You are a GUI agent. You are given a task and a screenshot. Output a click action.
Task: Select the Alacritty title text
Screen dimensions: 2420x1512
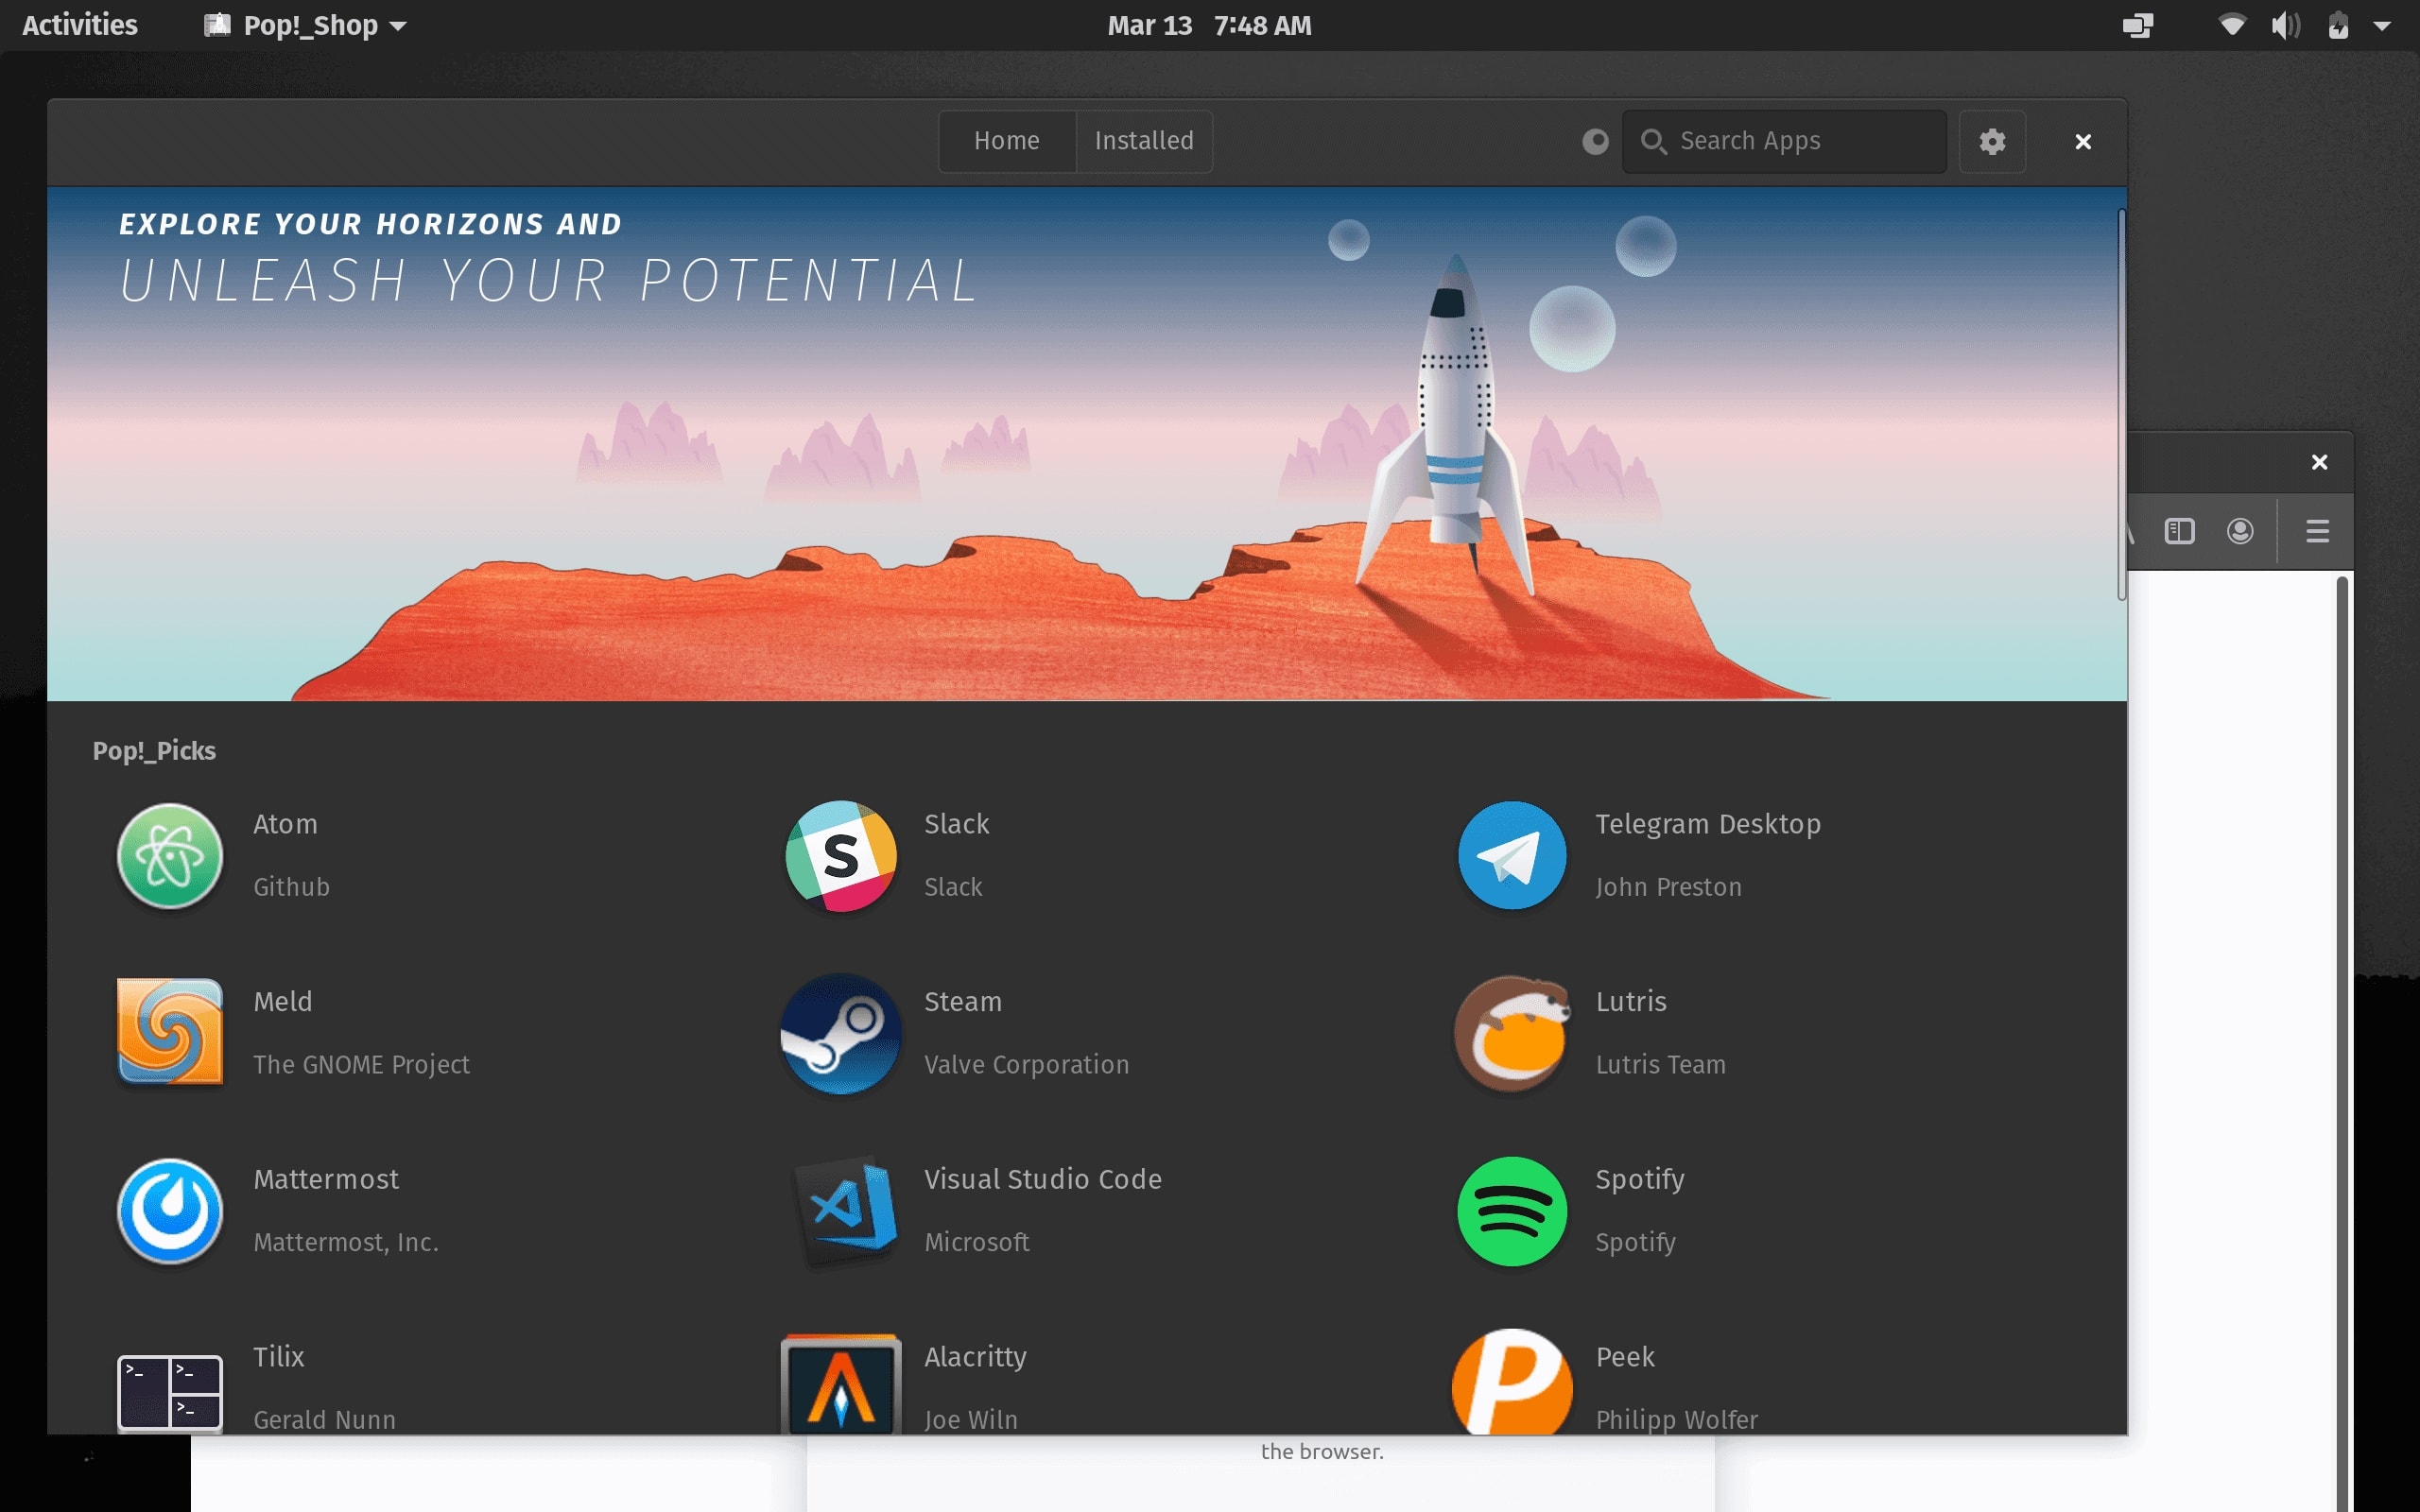[975, 1358]
